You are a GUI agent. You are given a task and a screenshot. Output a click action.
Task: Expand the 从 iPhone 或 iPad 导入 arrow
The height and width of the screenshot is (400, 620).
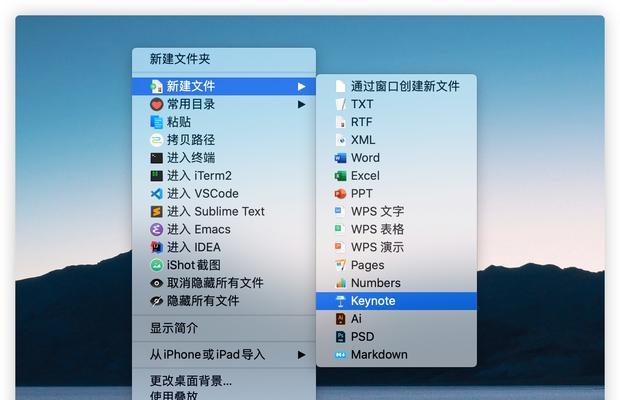click(302, 355)
